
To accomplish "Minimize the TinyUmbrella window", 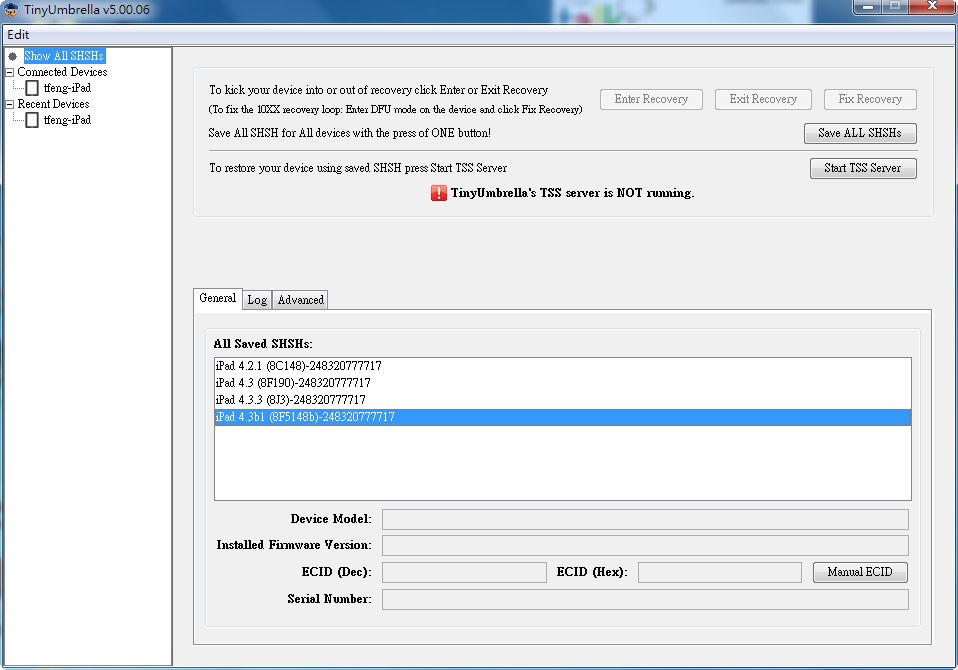I will pyautogui.click(x=868, y=7).
